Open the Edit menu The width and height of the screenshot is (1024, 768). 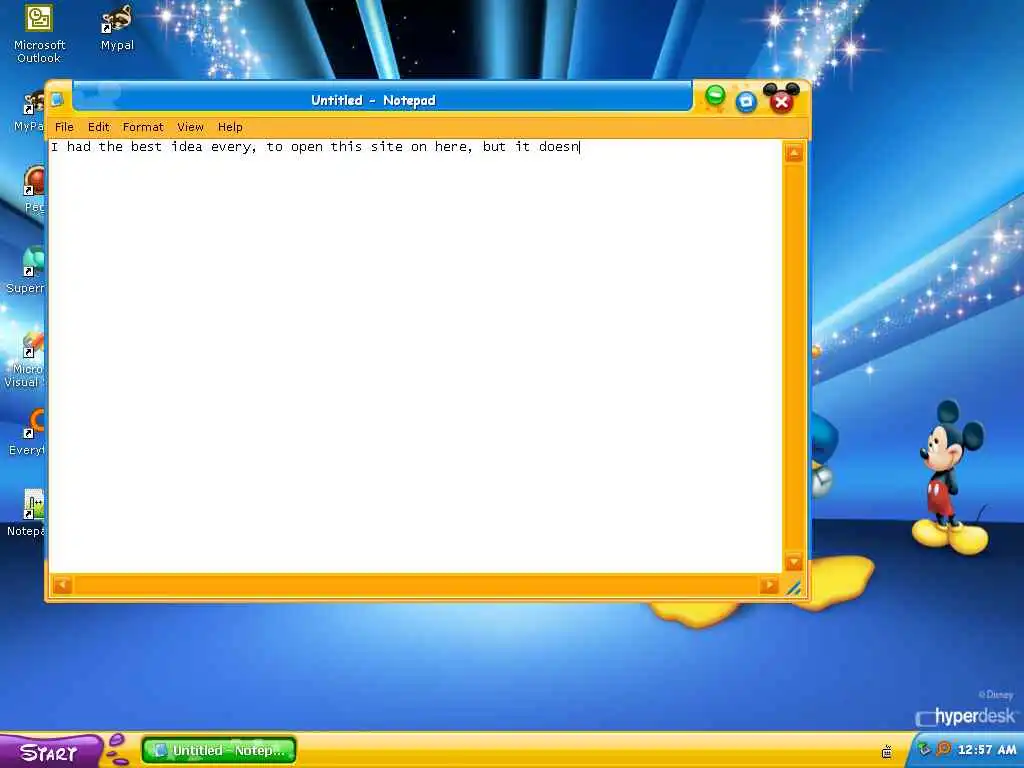[x=99, y=127]
